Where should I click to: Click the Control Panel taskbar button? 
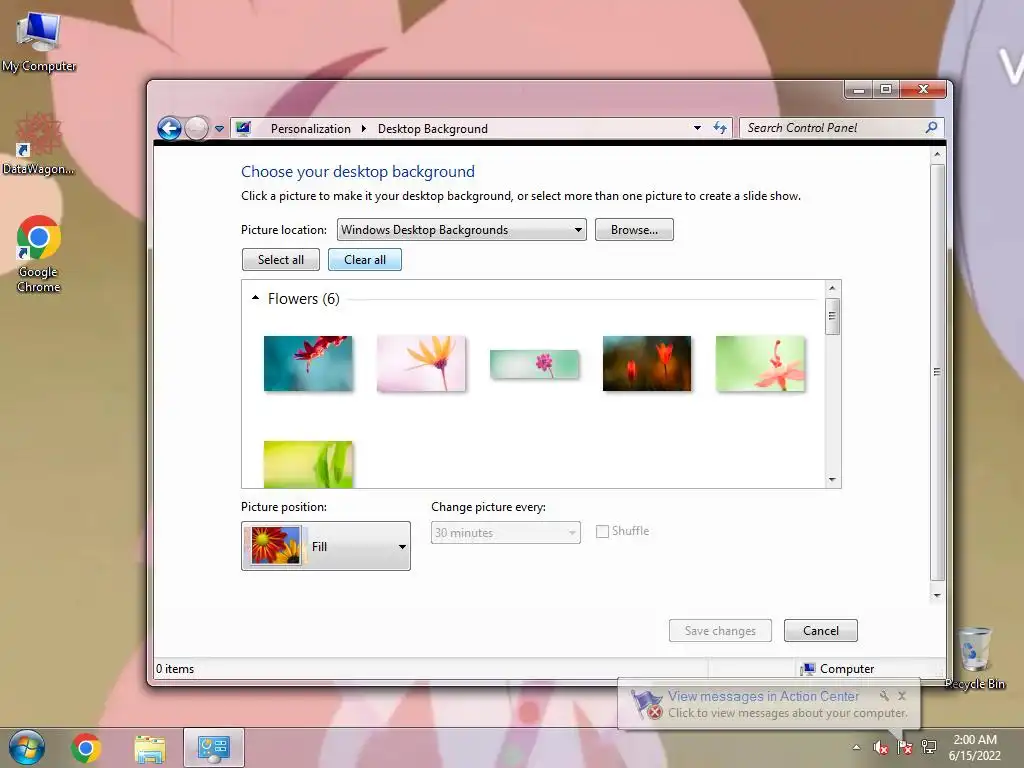pos(214,748)
